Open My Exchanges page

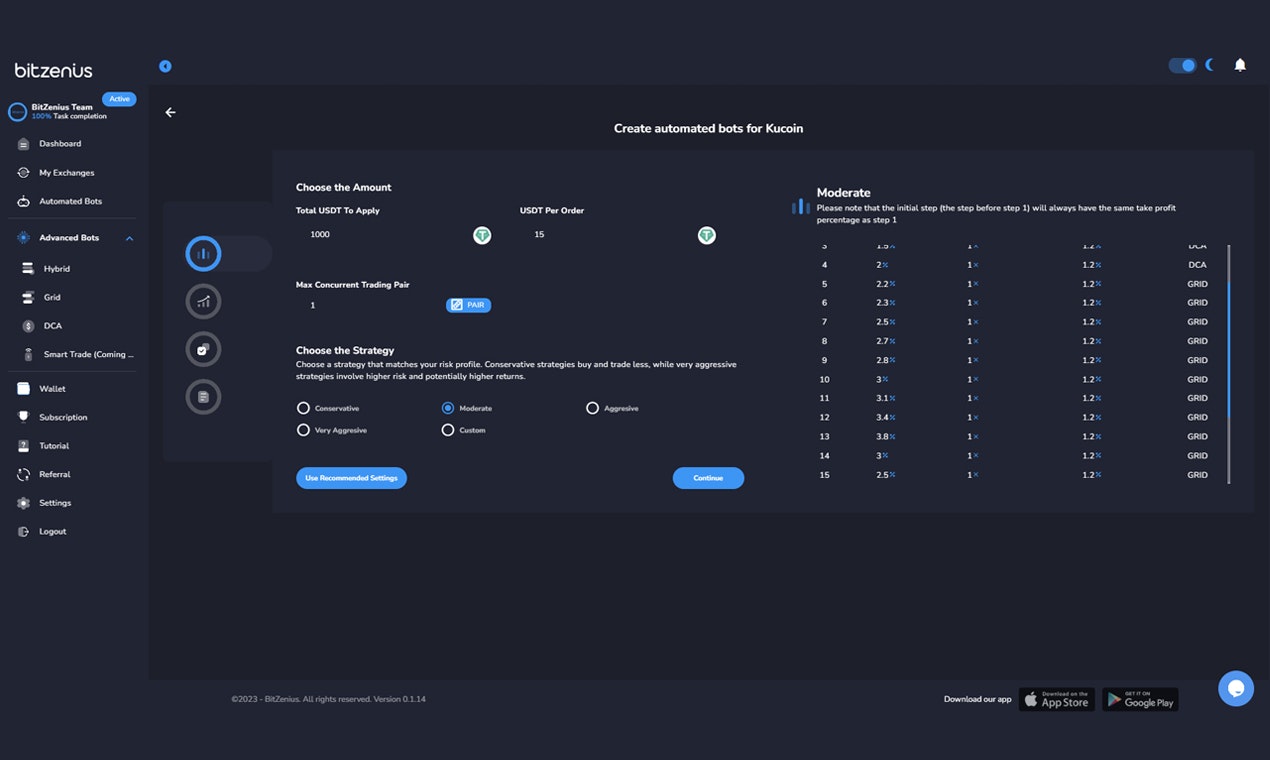point(66,173)
